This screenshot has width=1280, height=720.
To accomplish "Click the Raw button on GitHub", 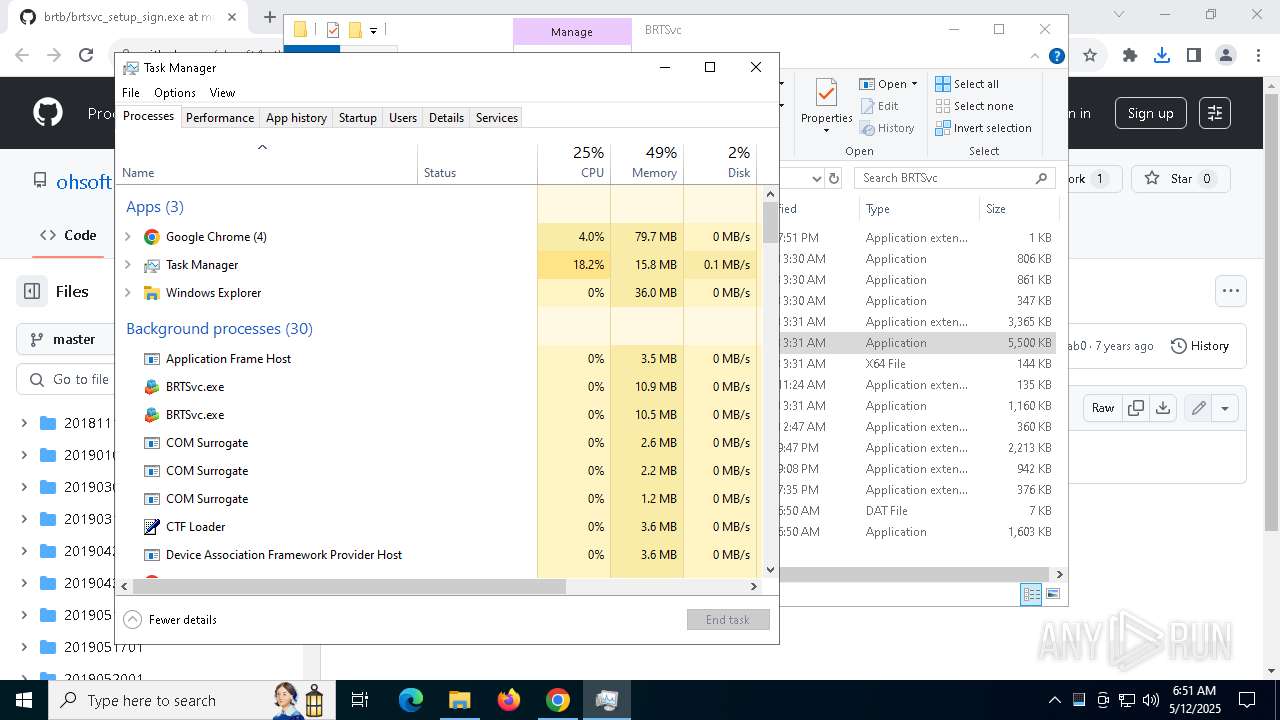I will coord(1103,407).
